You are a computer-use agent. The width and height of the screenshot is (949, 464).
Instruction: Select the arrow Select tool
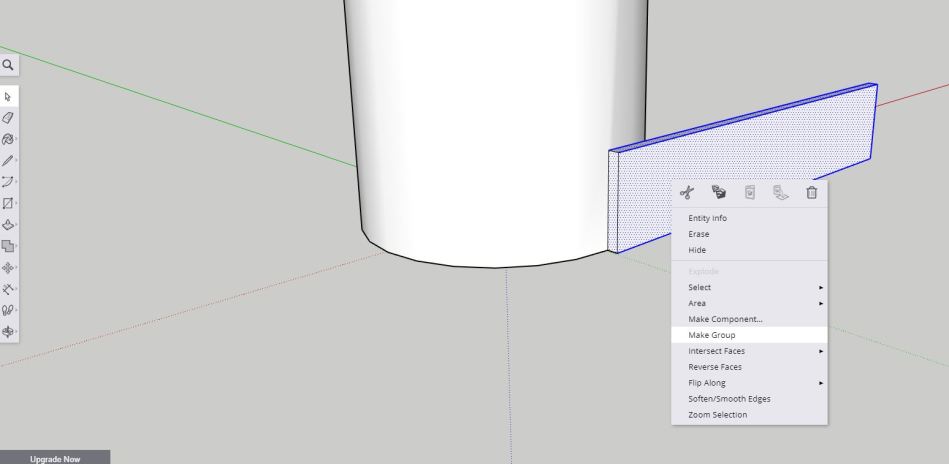pos(9,97)
